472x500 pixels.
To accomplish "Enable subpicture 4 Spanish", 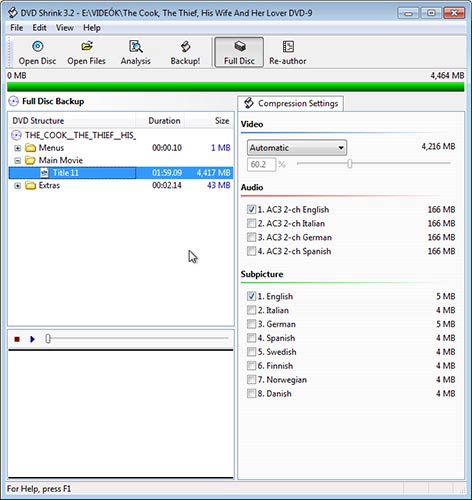I will (x=251, y=338).
